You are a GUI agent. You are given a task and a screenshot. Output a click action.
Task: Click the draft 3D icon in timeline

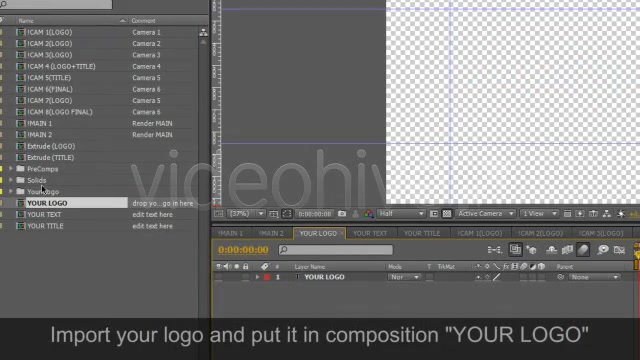click(x=531, y=250)
